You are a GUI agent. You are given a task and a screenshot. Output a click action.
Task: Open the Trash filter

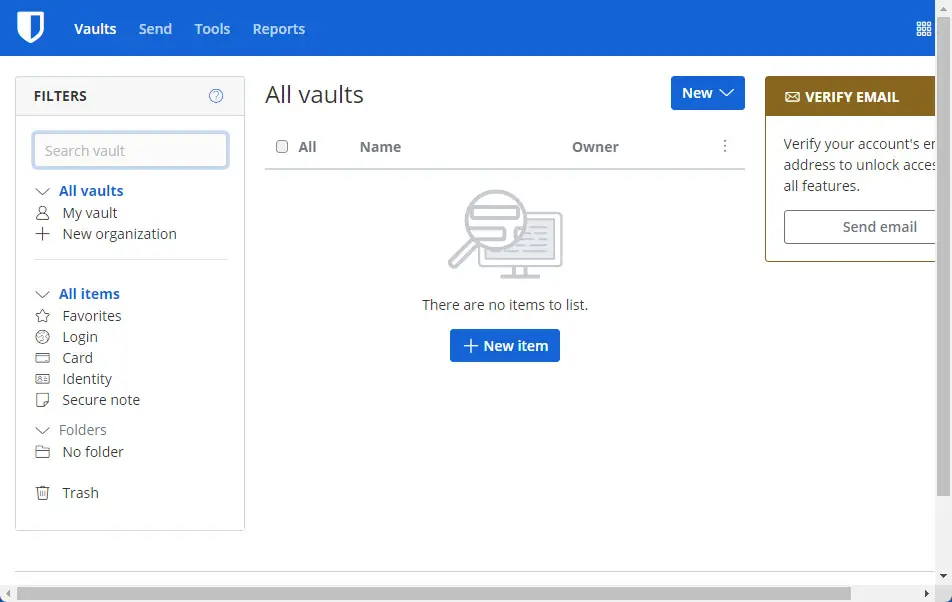(80, 493)
